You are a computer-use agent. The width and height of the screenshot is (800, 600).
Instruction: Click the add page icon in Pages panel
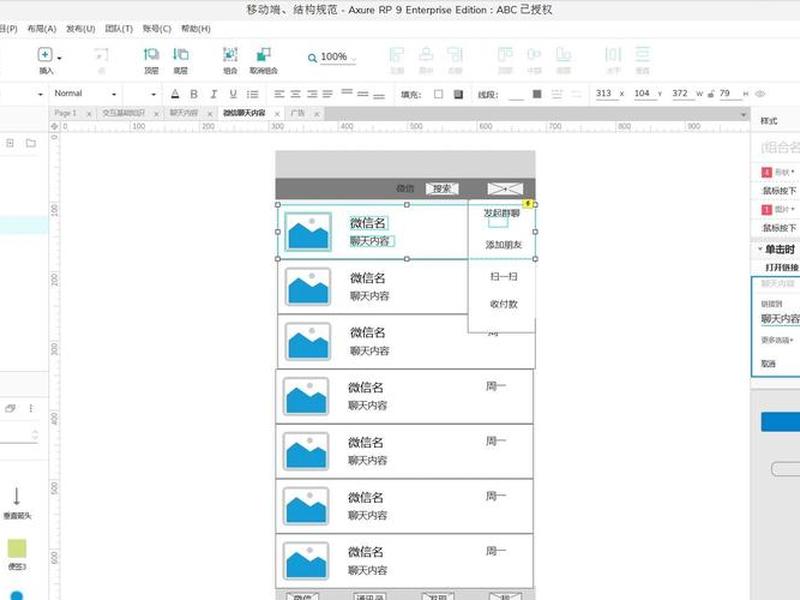10,143
